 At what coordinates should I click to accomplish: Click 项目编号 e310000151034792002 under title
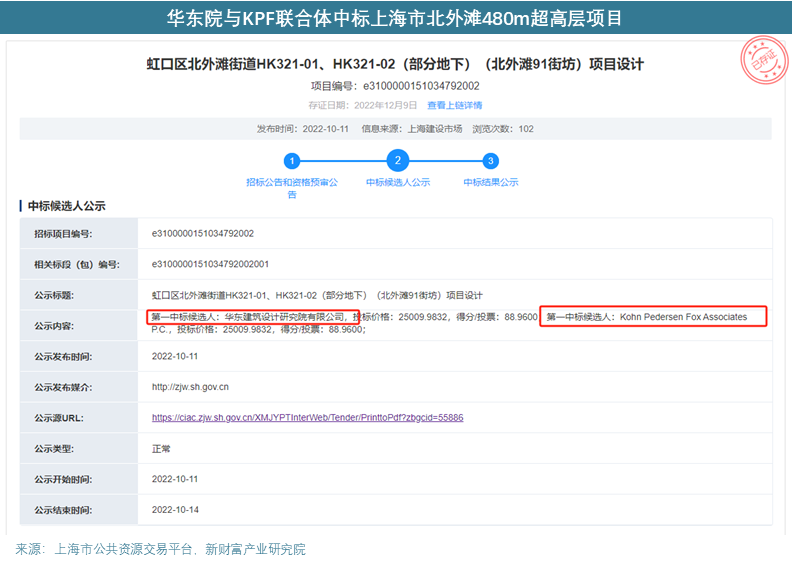(395, 86)
